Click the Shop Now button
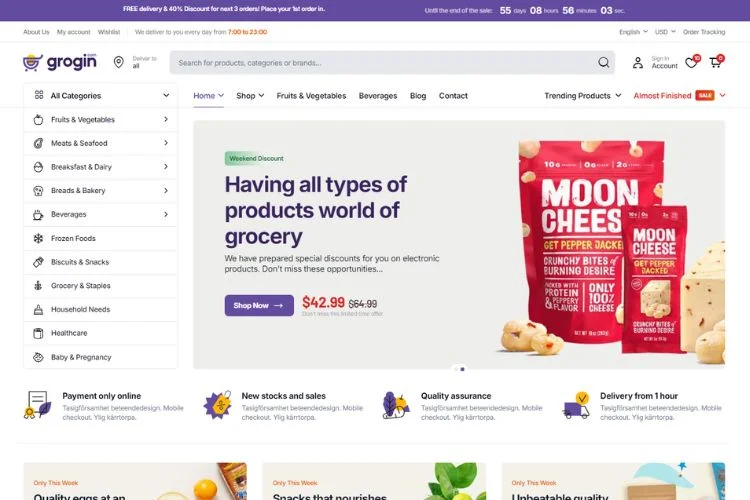 coord(259,305)
